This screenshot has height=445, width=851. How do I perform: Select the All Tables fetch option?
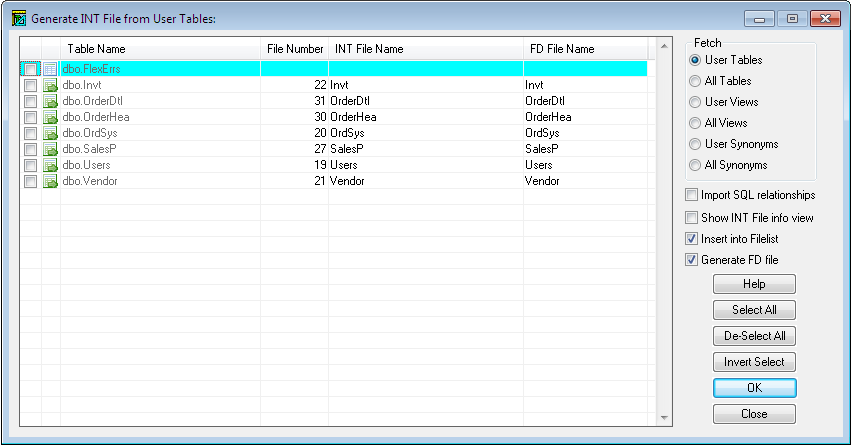tap(695, 81)
